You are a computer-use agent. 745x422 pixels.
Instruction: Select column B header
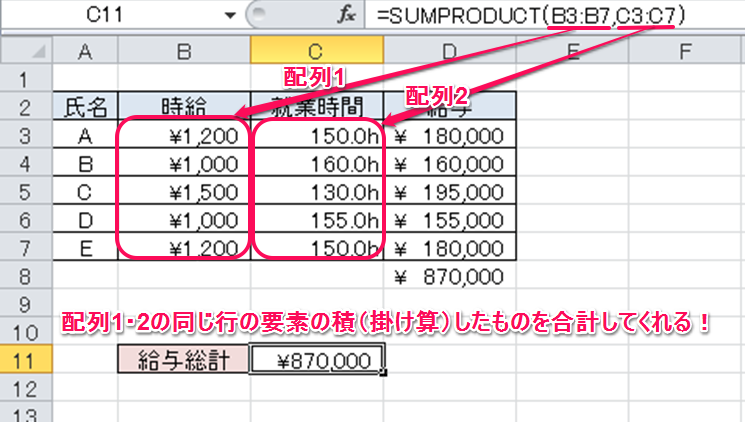pyautogui.click(x=184, y=50)
